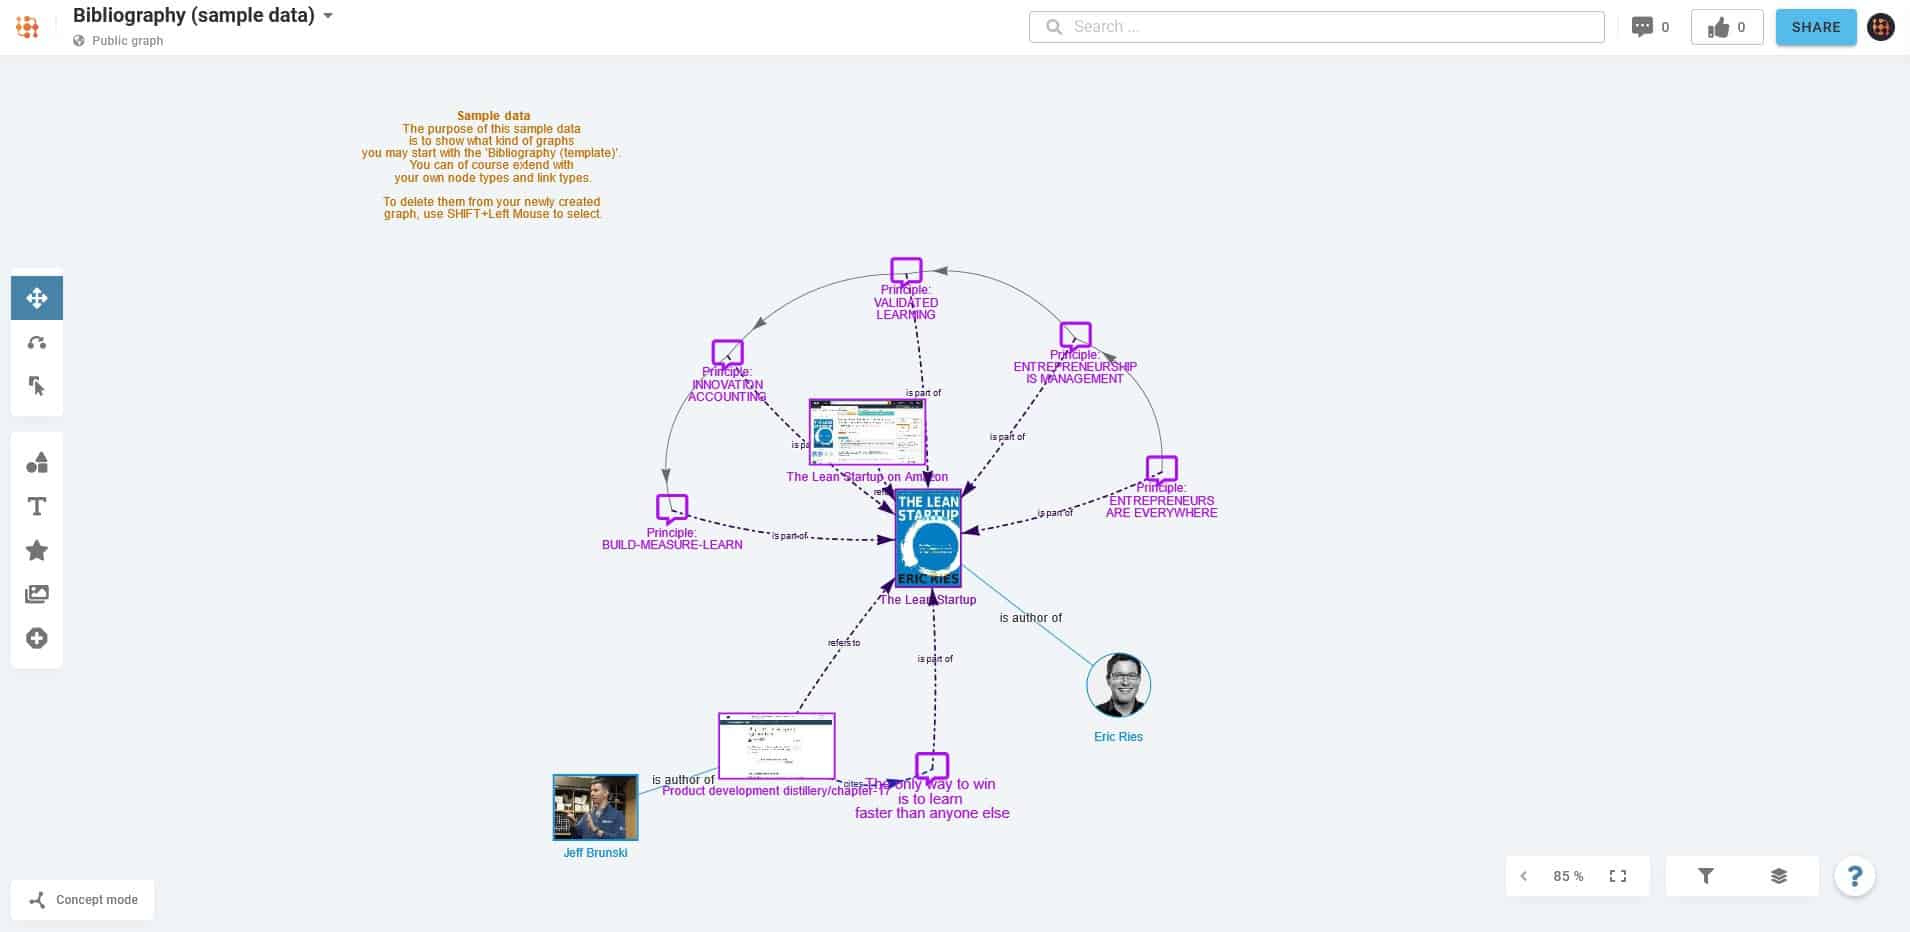This screenshot has height=932, width=1910.
Task: Click the SHARE button
Action: pos(1816,27)
